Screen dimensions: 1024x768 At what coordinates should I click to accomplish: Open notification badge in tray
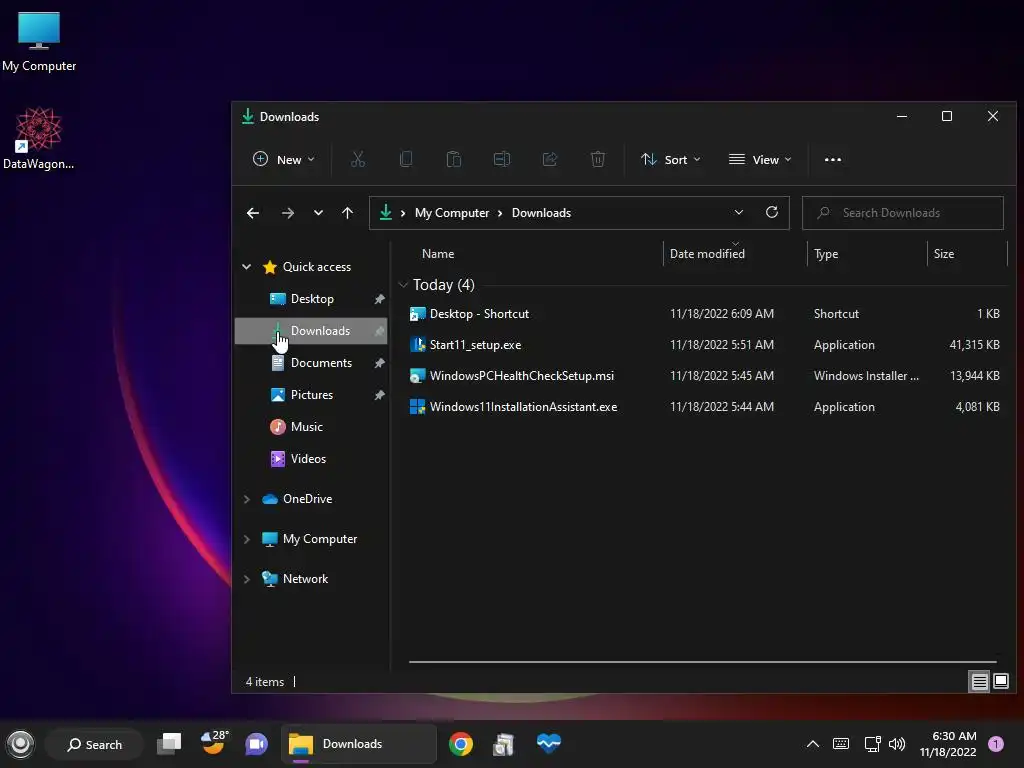tap(995, 744)
